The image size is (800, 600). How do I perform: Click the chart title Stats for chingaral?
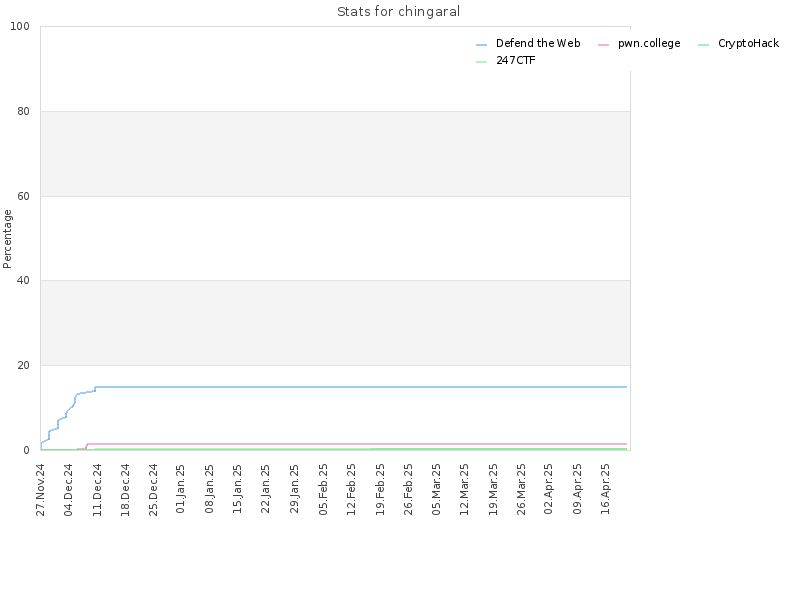tap(398, 11)
